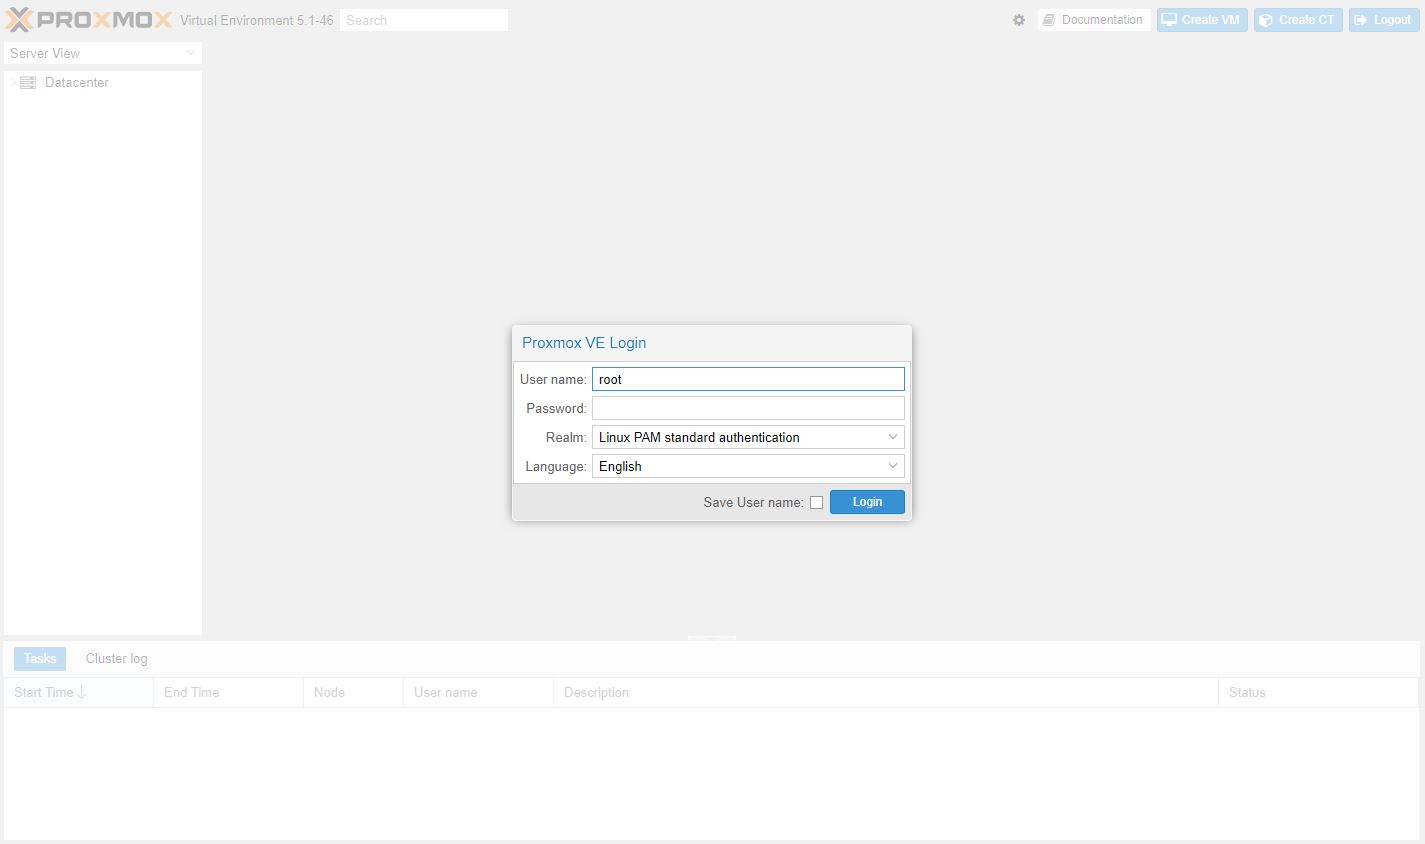The image size is (1425, 844).
Task: Click the Logout button
Action: (x=1384, y=20)
